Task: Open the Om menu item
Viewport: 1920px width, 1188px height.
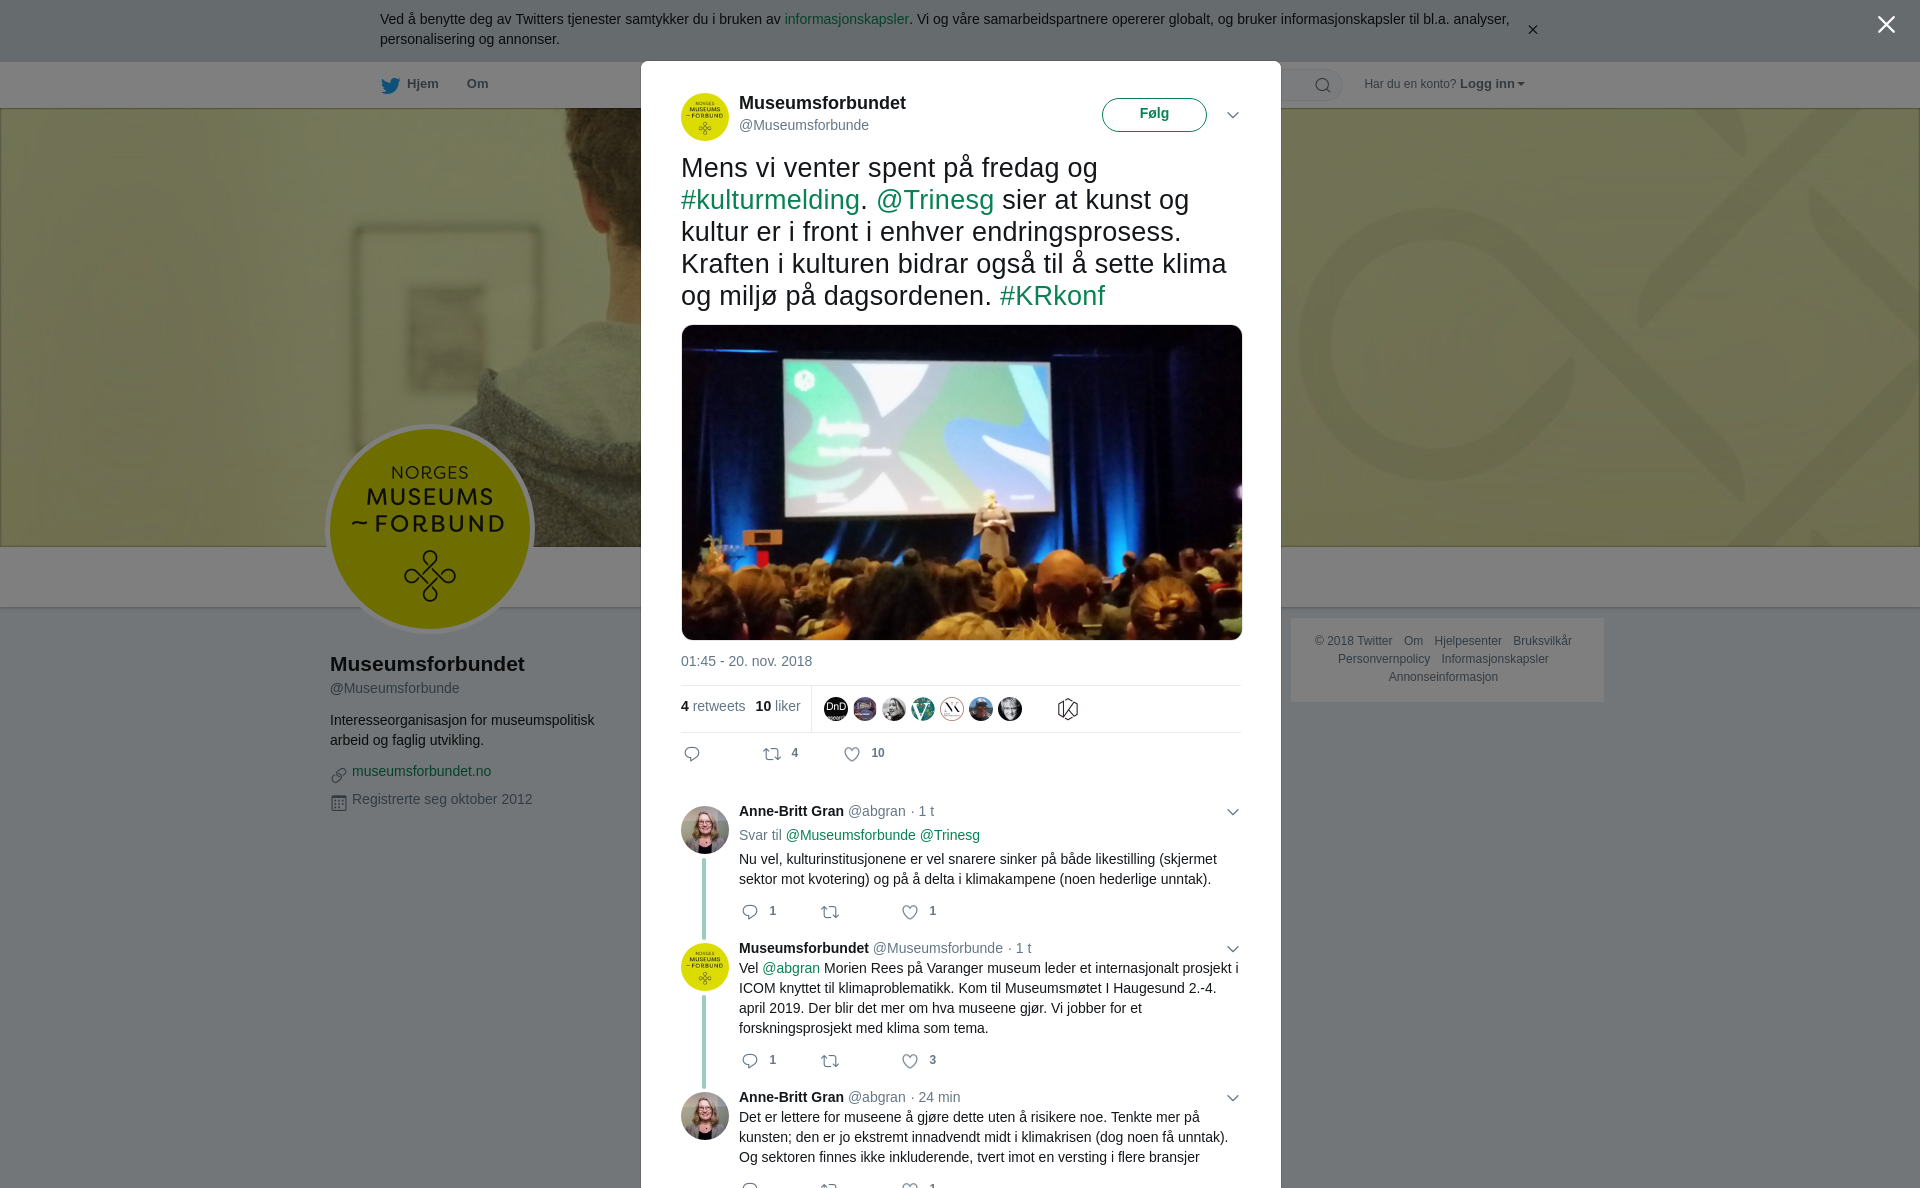Action: click(x=477, y=84)
